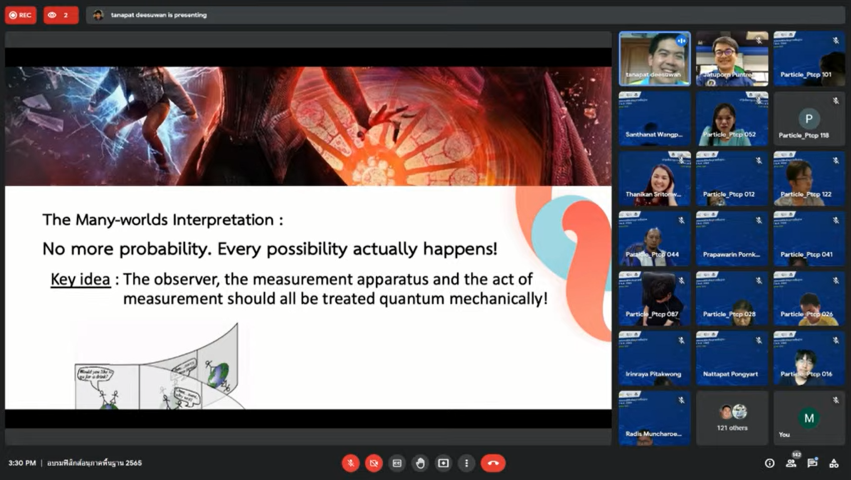Image resolution: width=851 pixels, height=480 pixels.
Task: Select the Particle_Ptcp 026 video tile
Action: pyautogui.click(x=809, y=299)
